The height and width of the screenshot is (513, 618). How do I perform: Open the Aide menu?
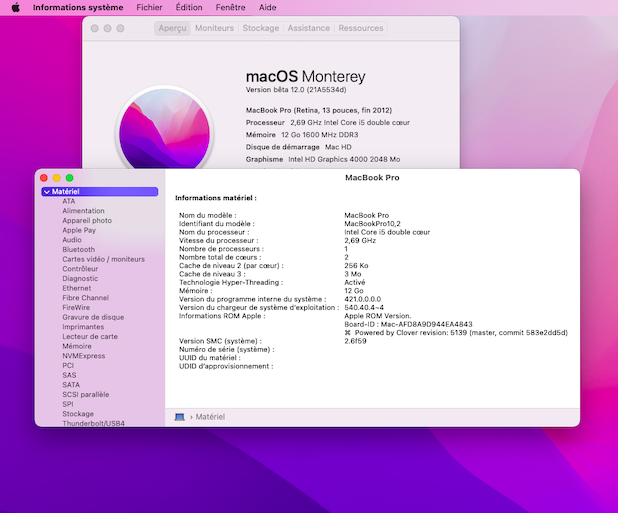point(268,7)
